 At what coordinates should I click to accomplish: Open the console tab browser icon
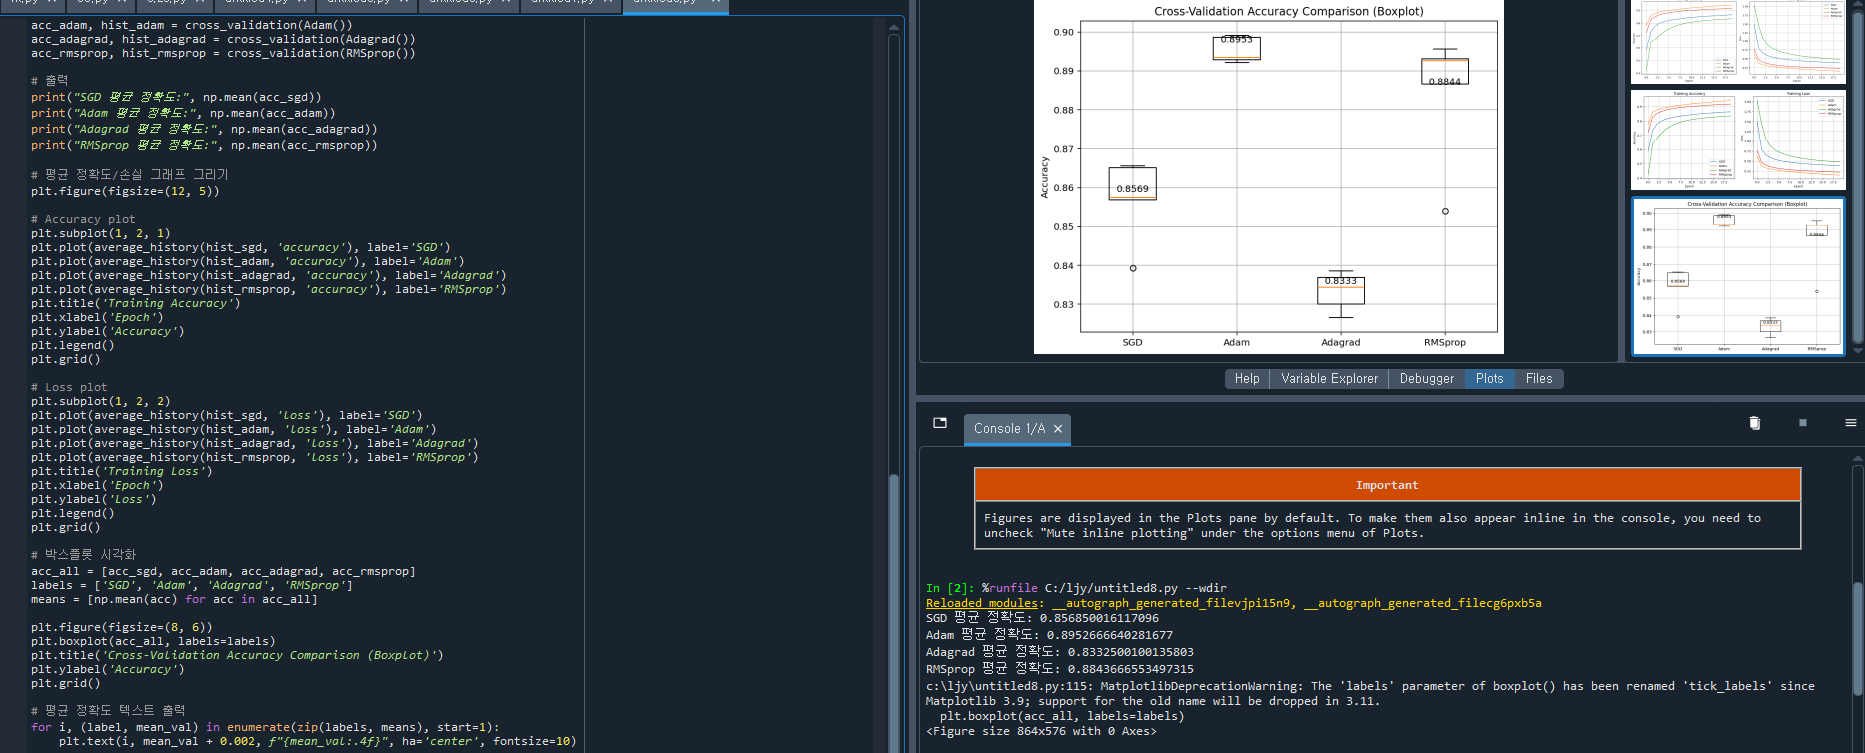point(940,423)
